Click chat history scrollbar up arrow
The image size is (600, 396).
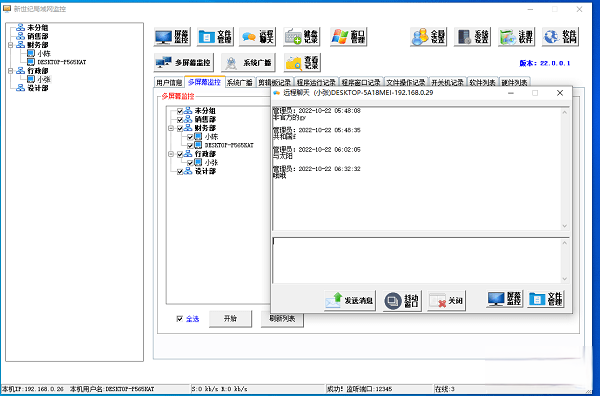(x=565, y=112)
